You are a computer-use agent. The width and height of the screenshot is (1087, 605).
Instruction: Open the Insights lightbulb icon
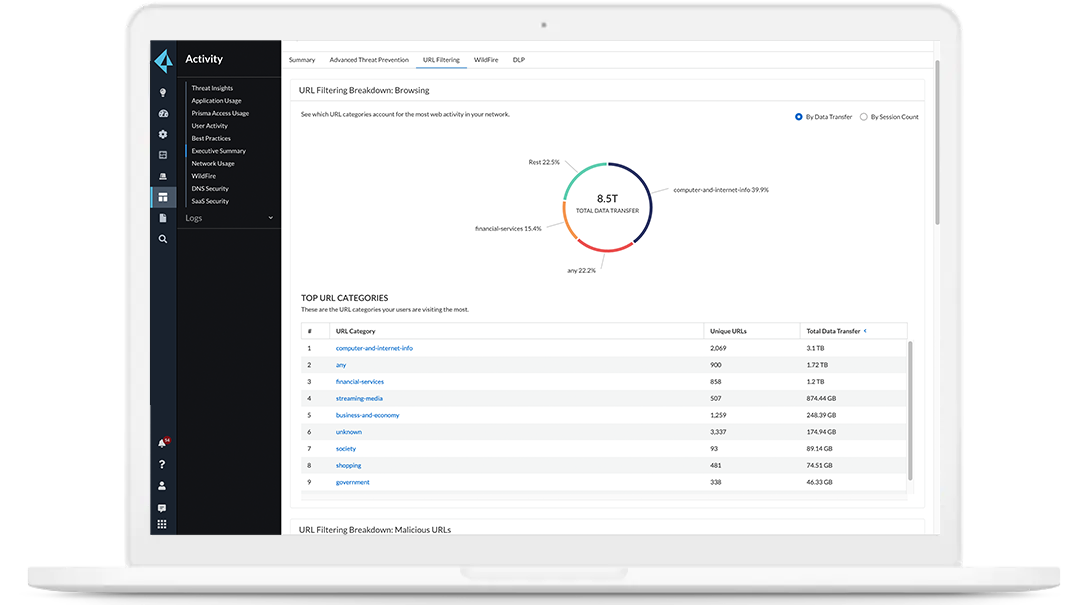click(x=162, y=92)
